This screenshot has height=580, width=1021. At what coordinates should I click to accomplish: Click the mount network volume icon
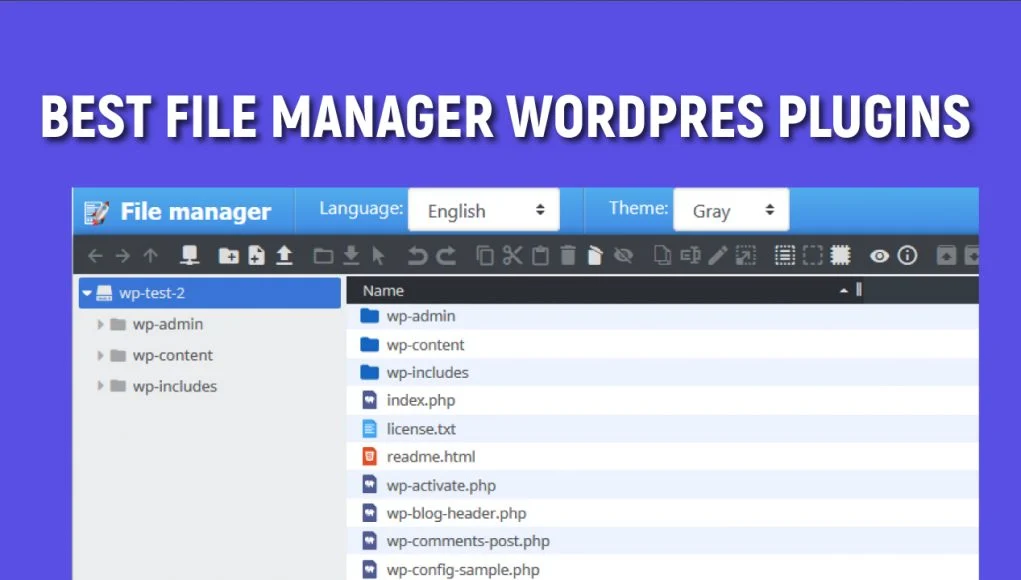pyautogui.click(x=189, y=255)
